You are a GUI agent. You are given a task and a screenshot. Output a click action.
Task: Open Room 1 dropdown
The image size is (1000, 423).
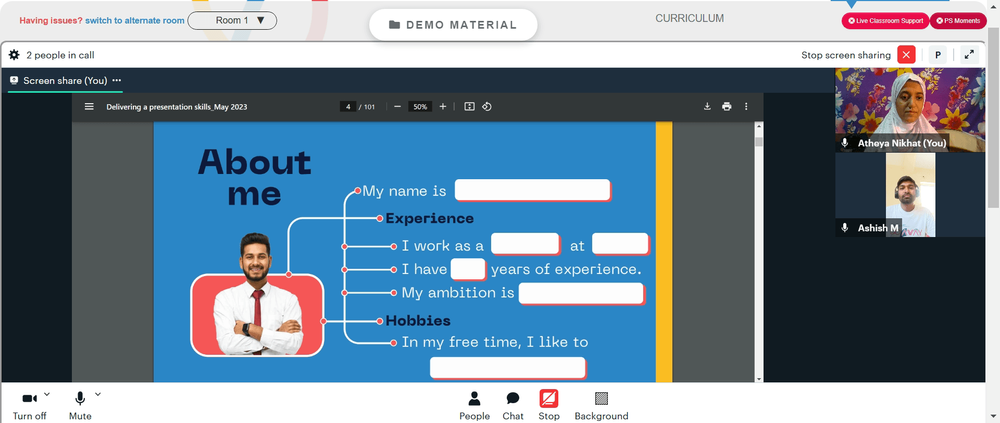click(x=232, y=20)
